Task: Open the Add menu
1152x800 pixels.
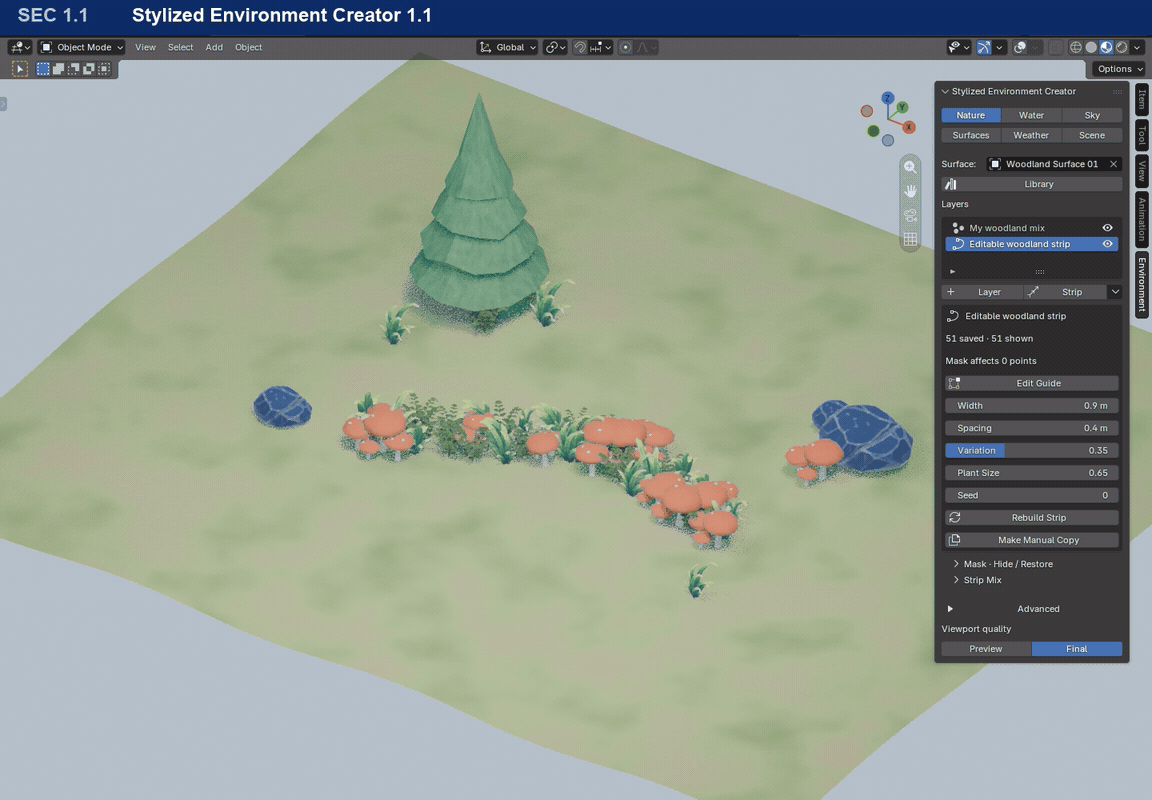Action: pos(214,47)
